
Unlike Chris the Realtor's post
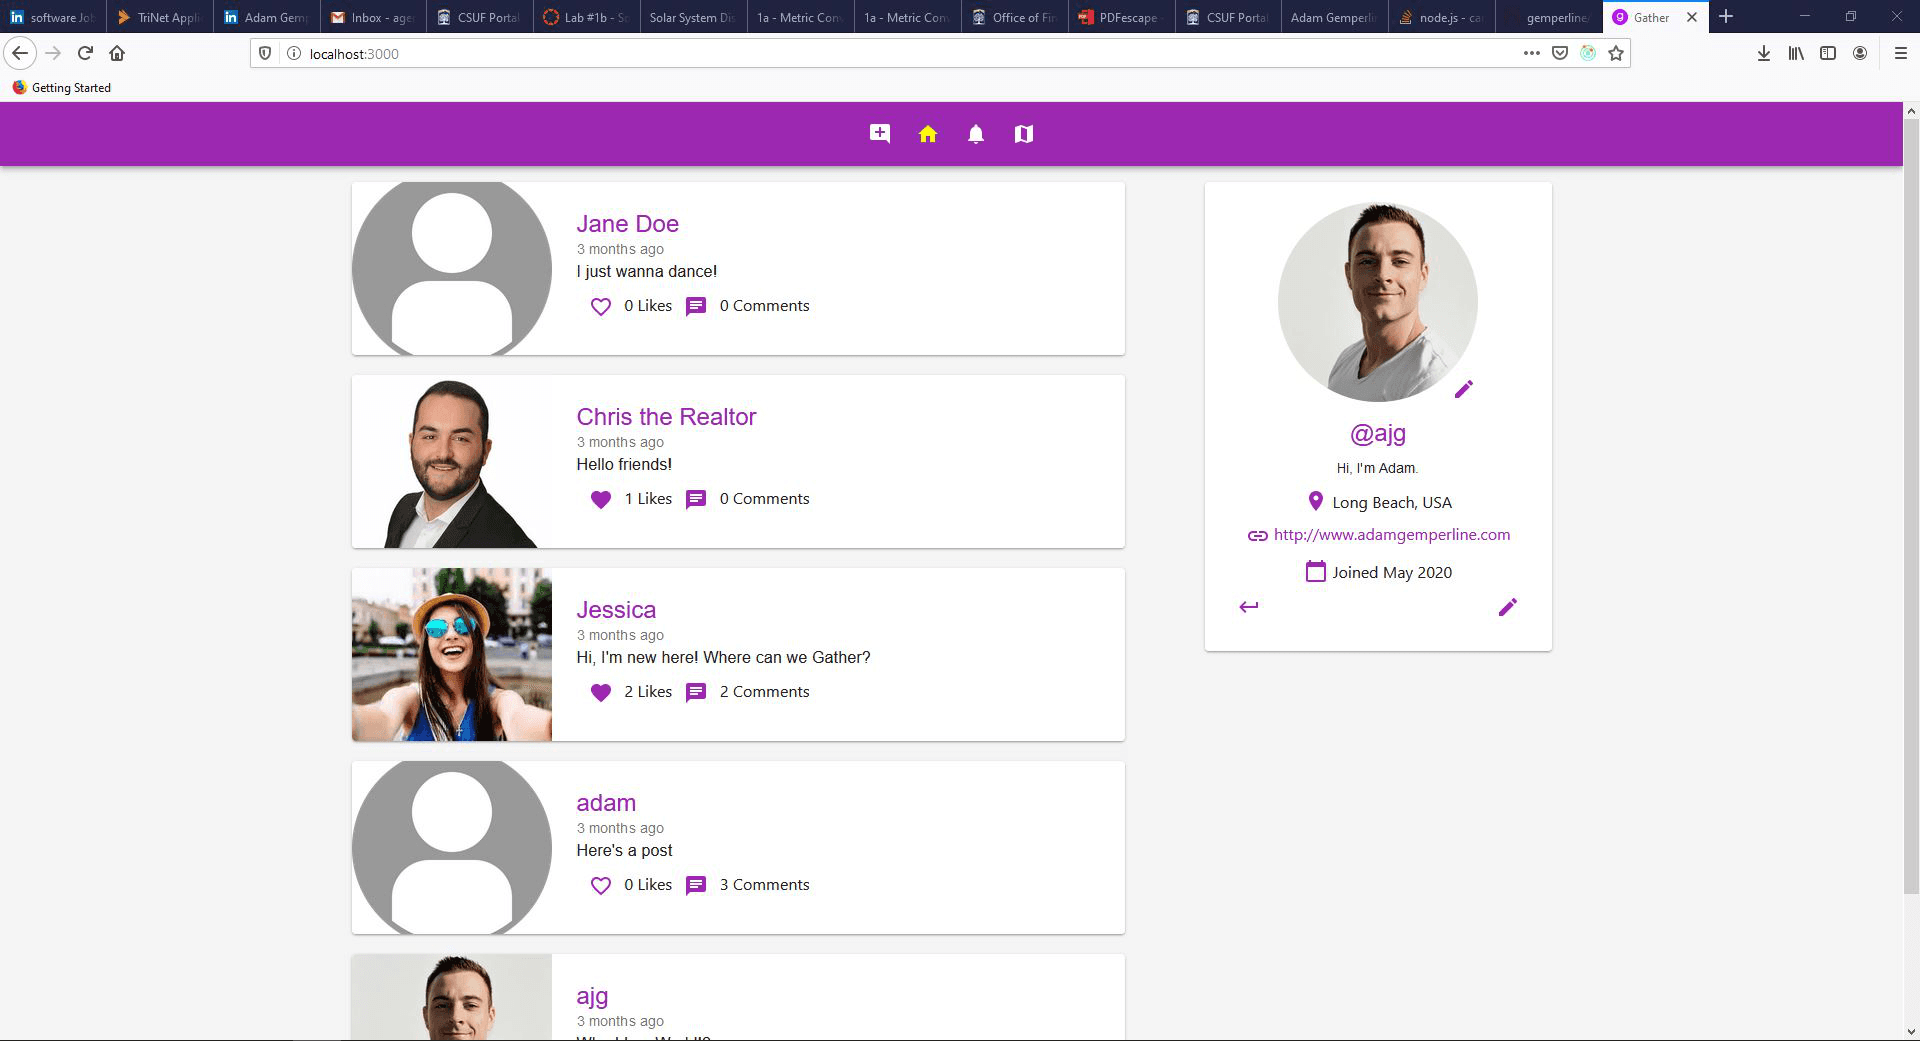coord(600,500)
